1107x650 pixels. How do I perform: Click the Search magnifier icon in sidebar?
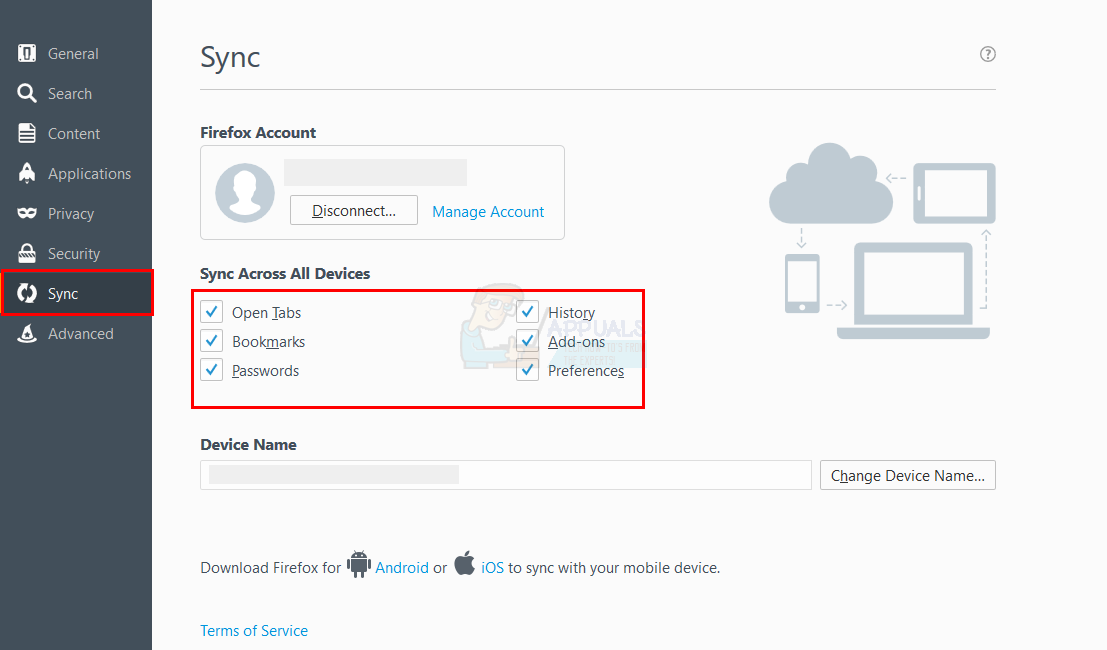coord(27,94)
